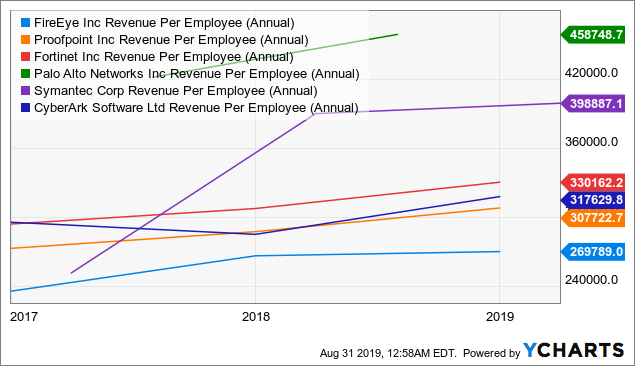Select the Proofpoint Inc Revenue Per Employee label
The image size is (635, 366).
tap(171, 40)
